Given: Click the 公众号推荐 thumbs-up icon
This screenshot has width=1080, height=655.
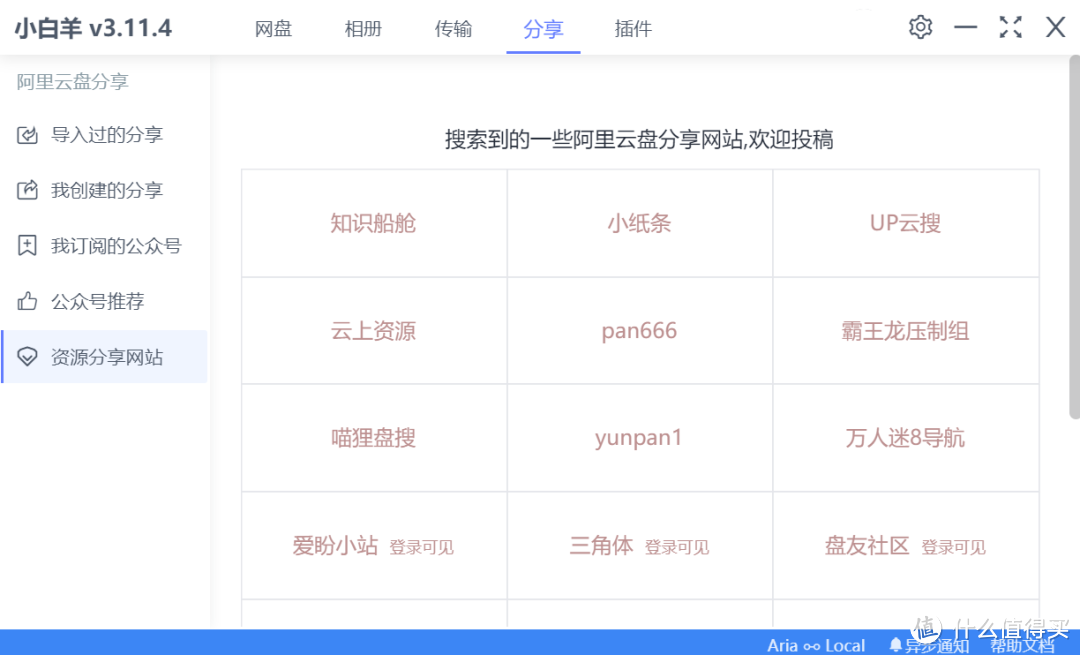Looking at the screenshot, I should click(27, 301).
